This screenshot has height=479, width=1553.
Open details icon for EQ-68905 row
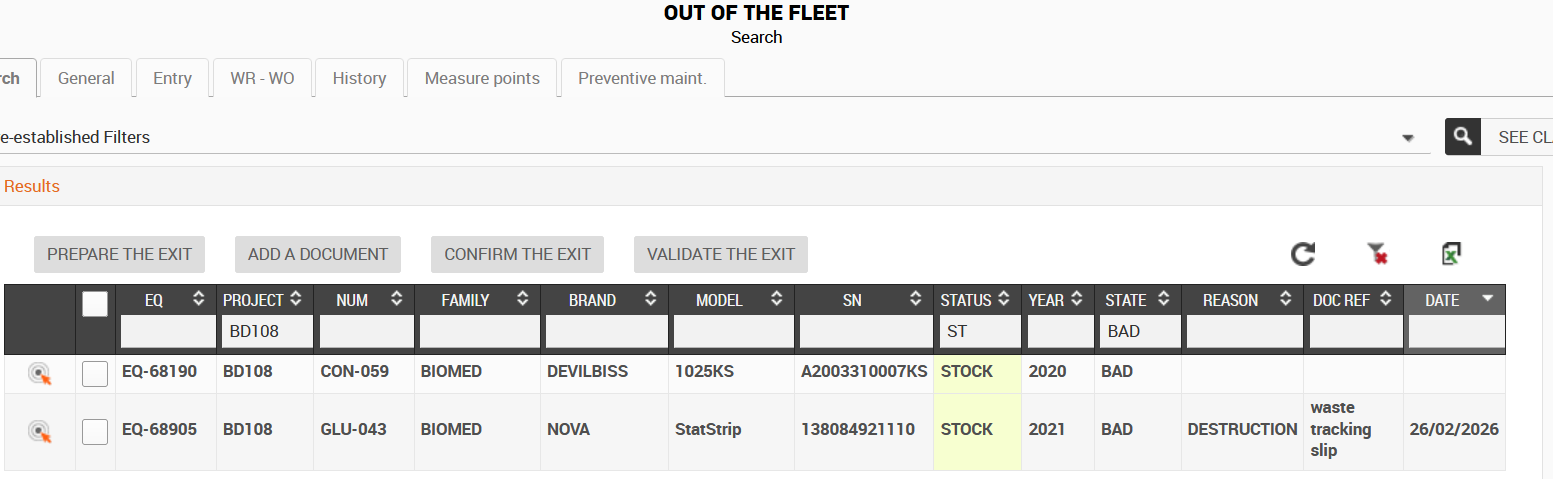pyautogui.click(x=40, y=432)
